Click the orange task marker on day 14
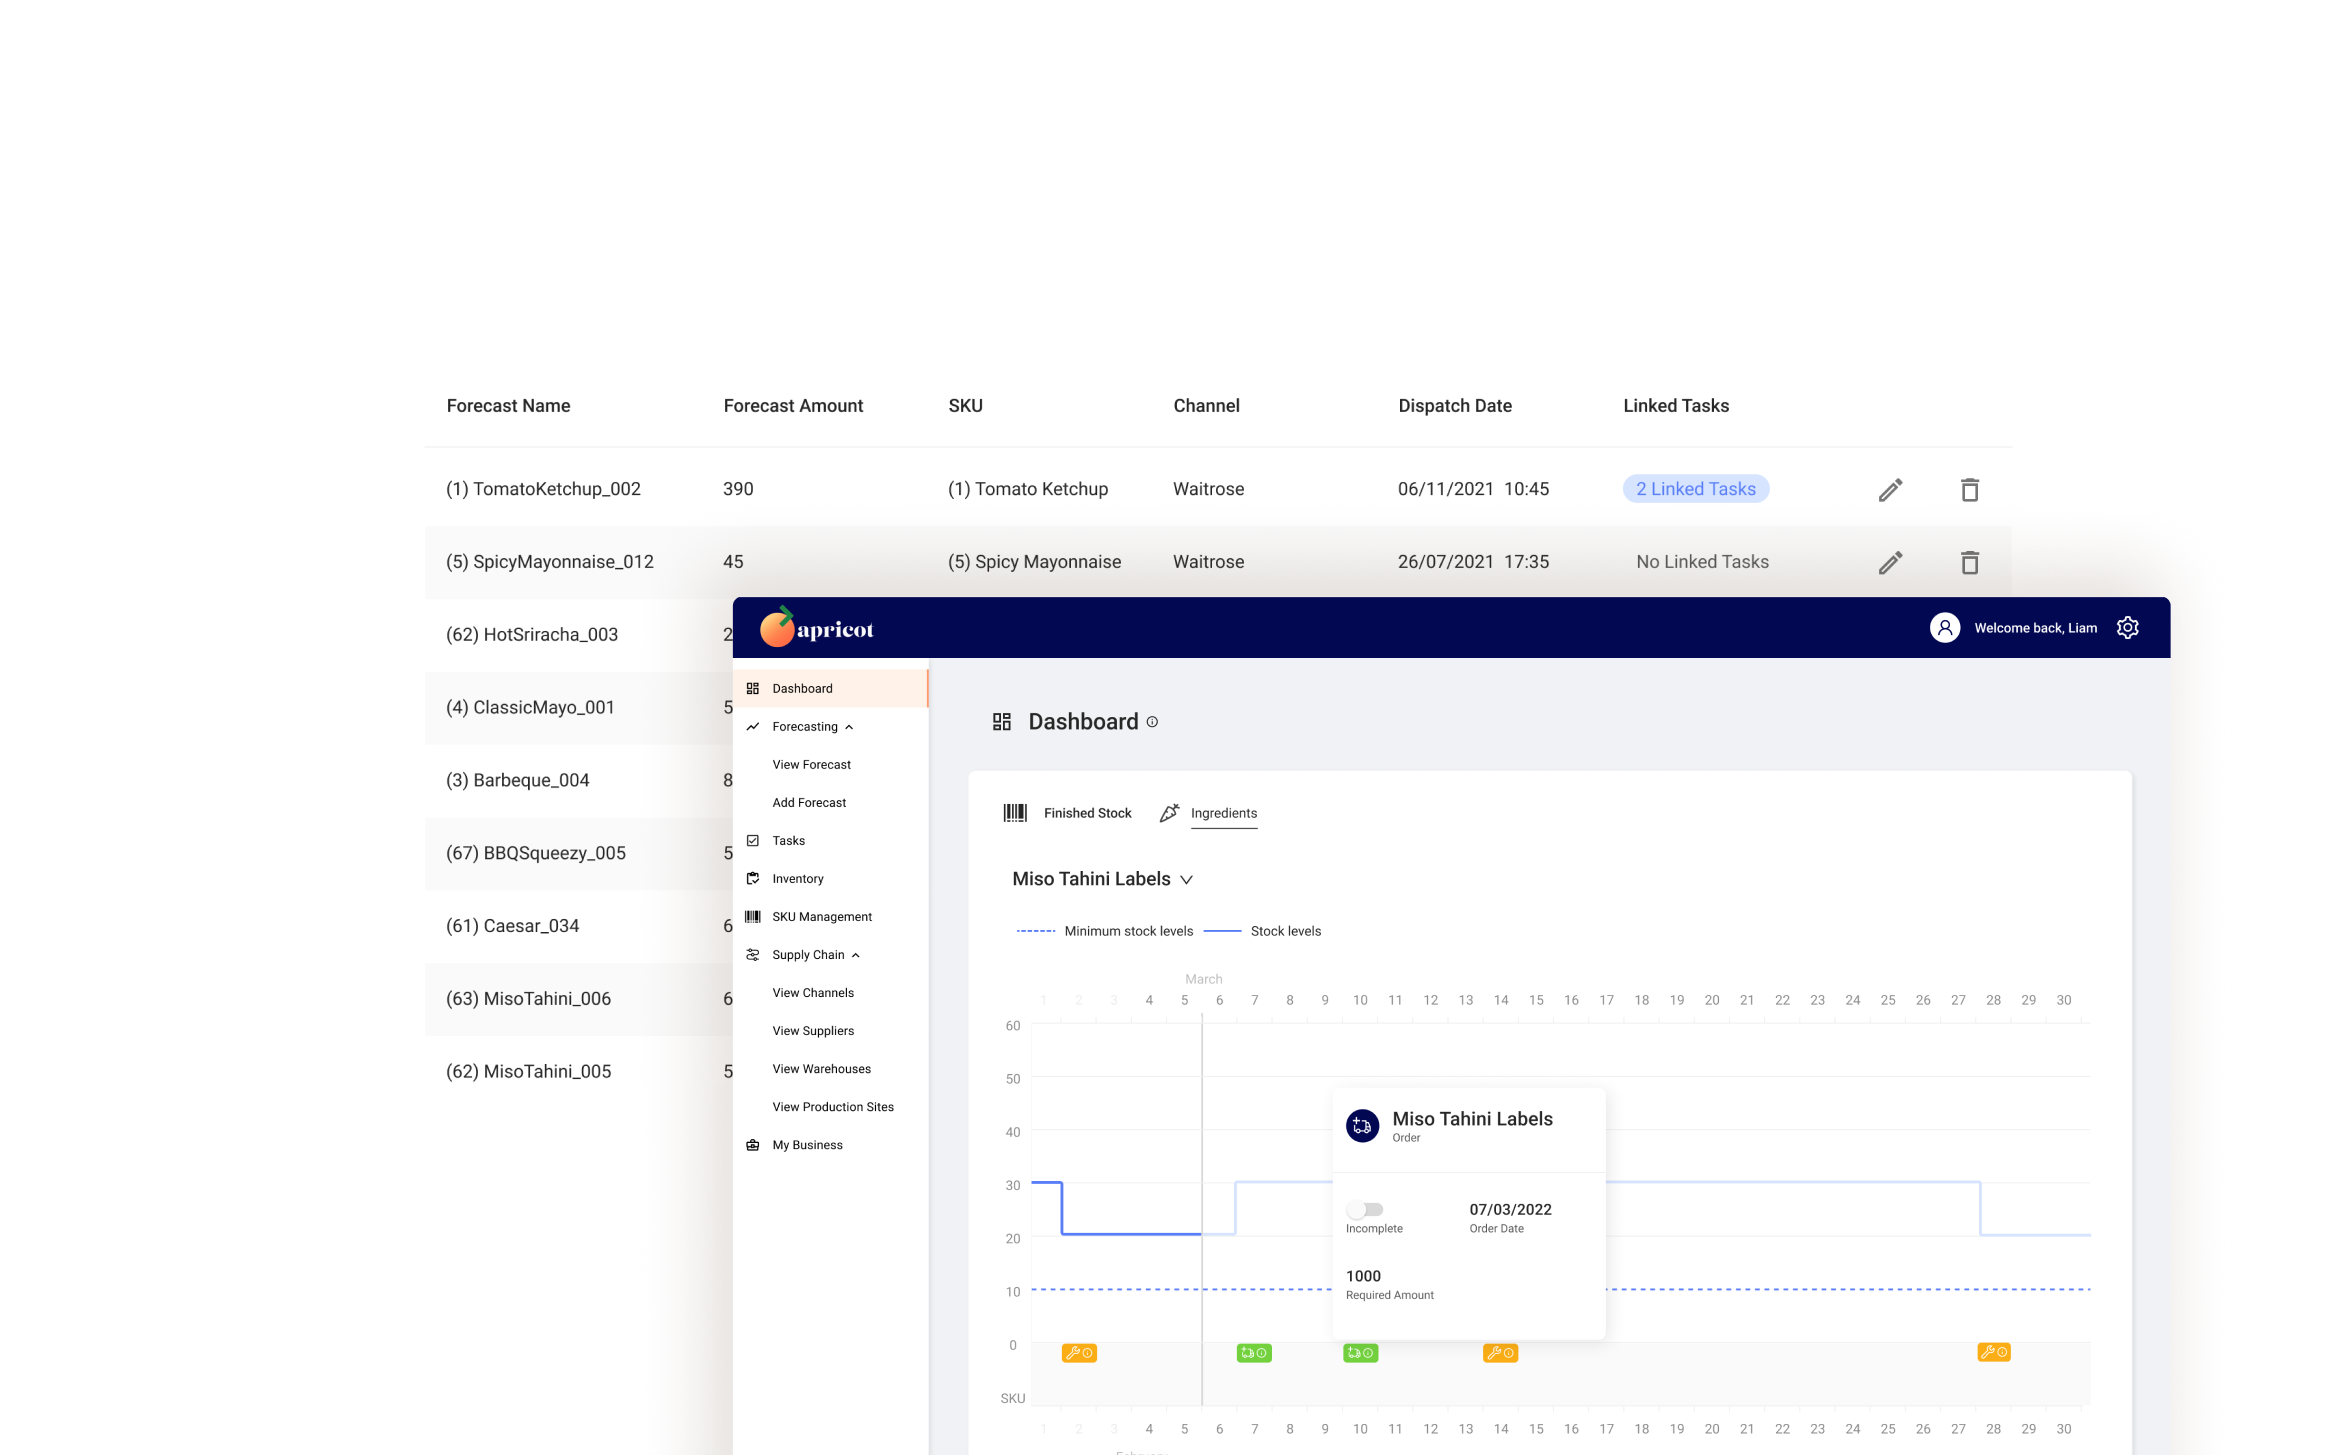2340x1455 pixels. click(1500, 1353)
